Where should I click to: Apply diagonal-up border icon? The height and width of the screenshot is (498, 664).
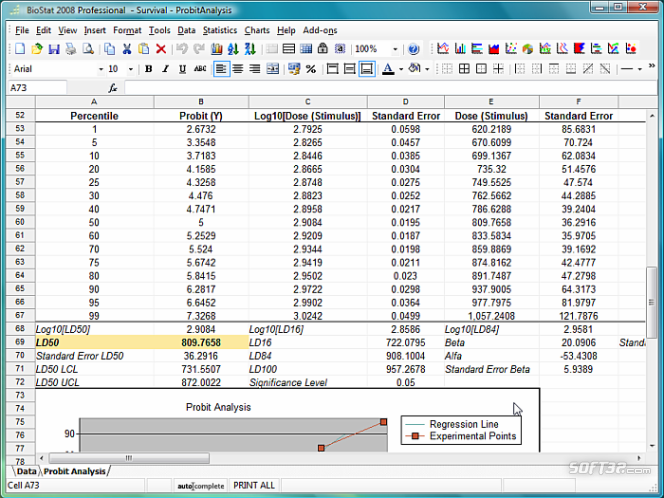click(x=588, y=69)
